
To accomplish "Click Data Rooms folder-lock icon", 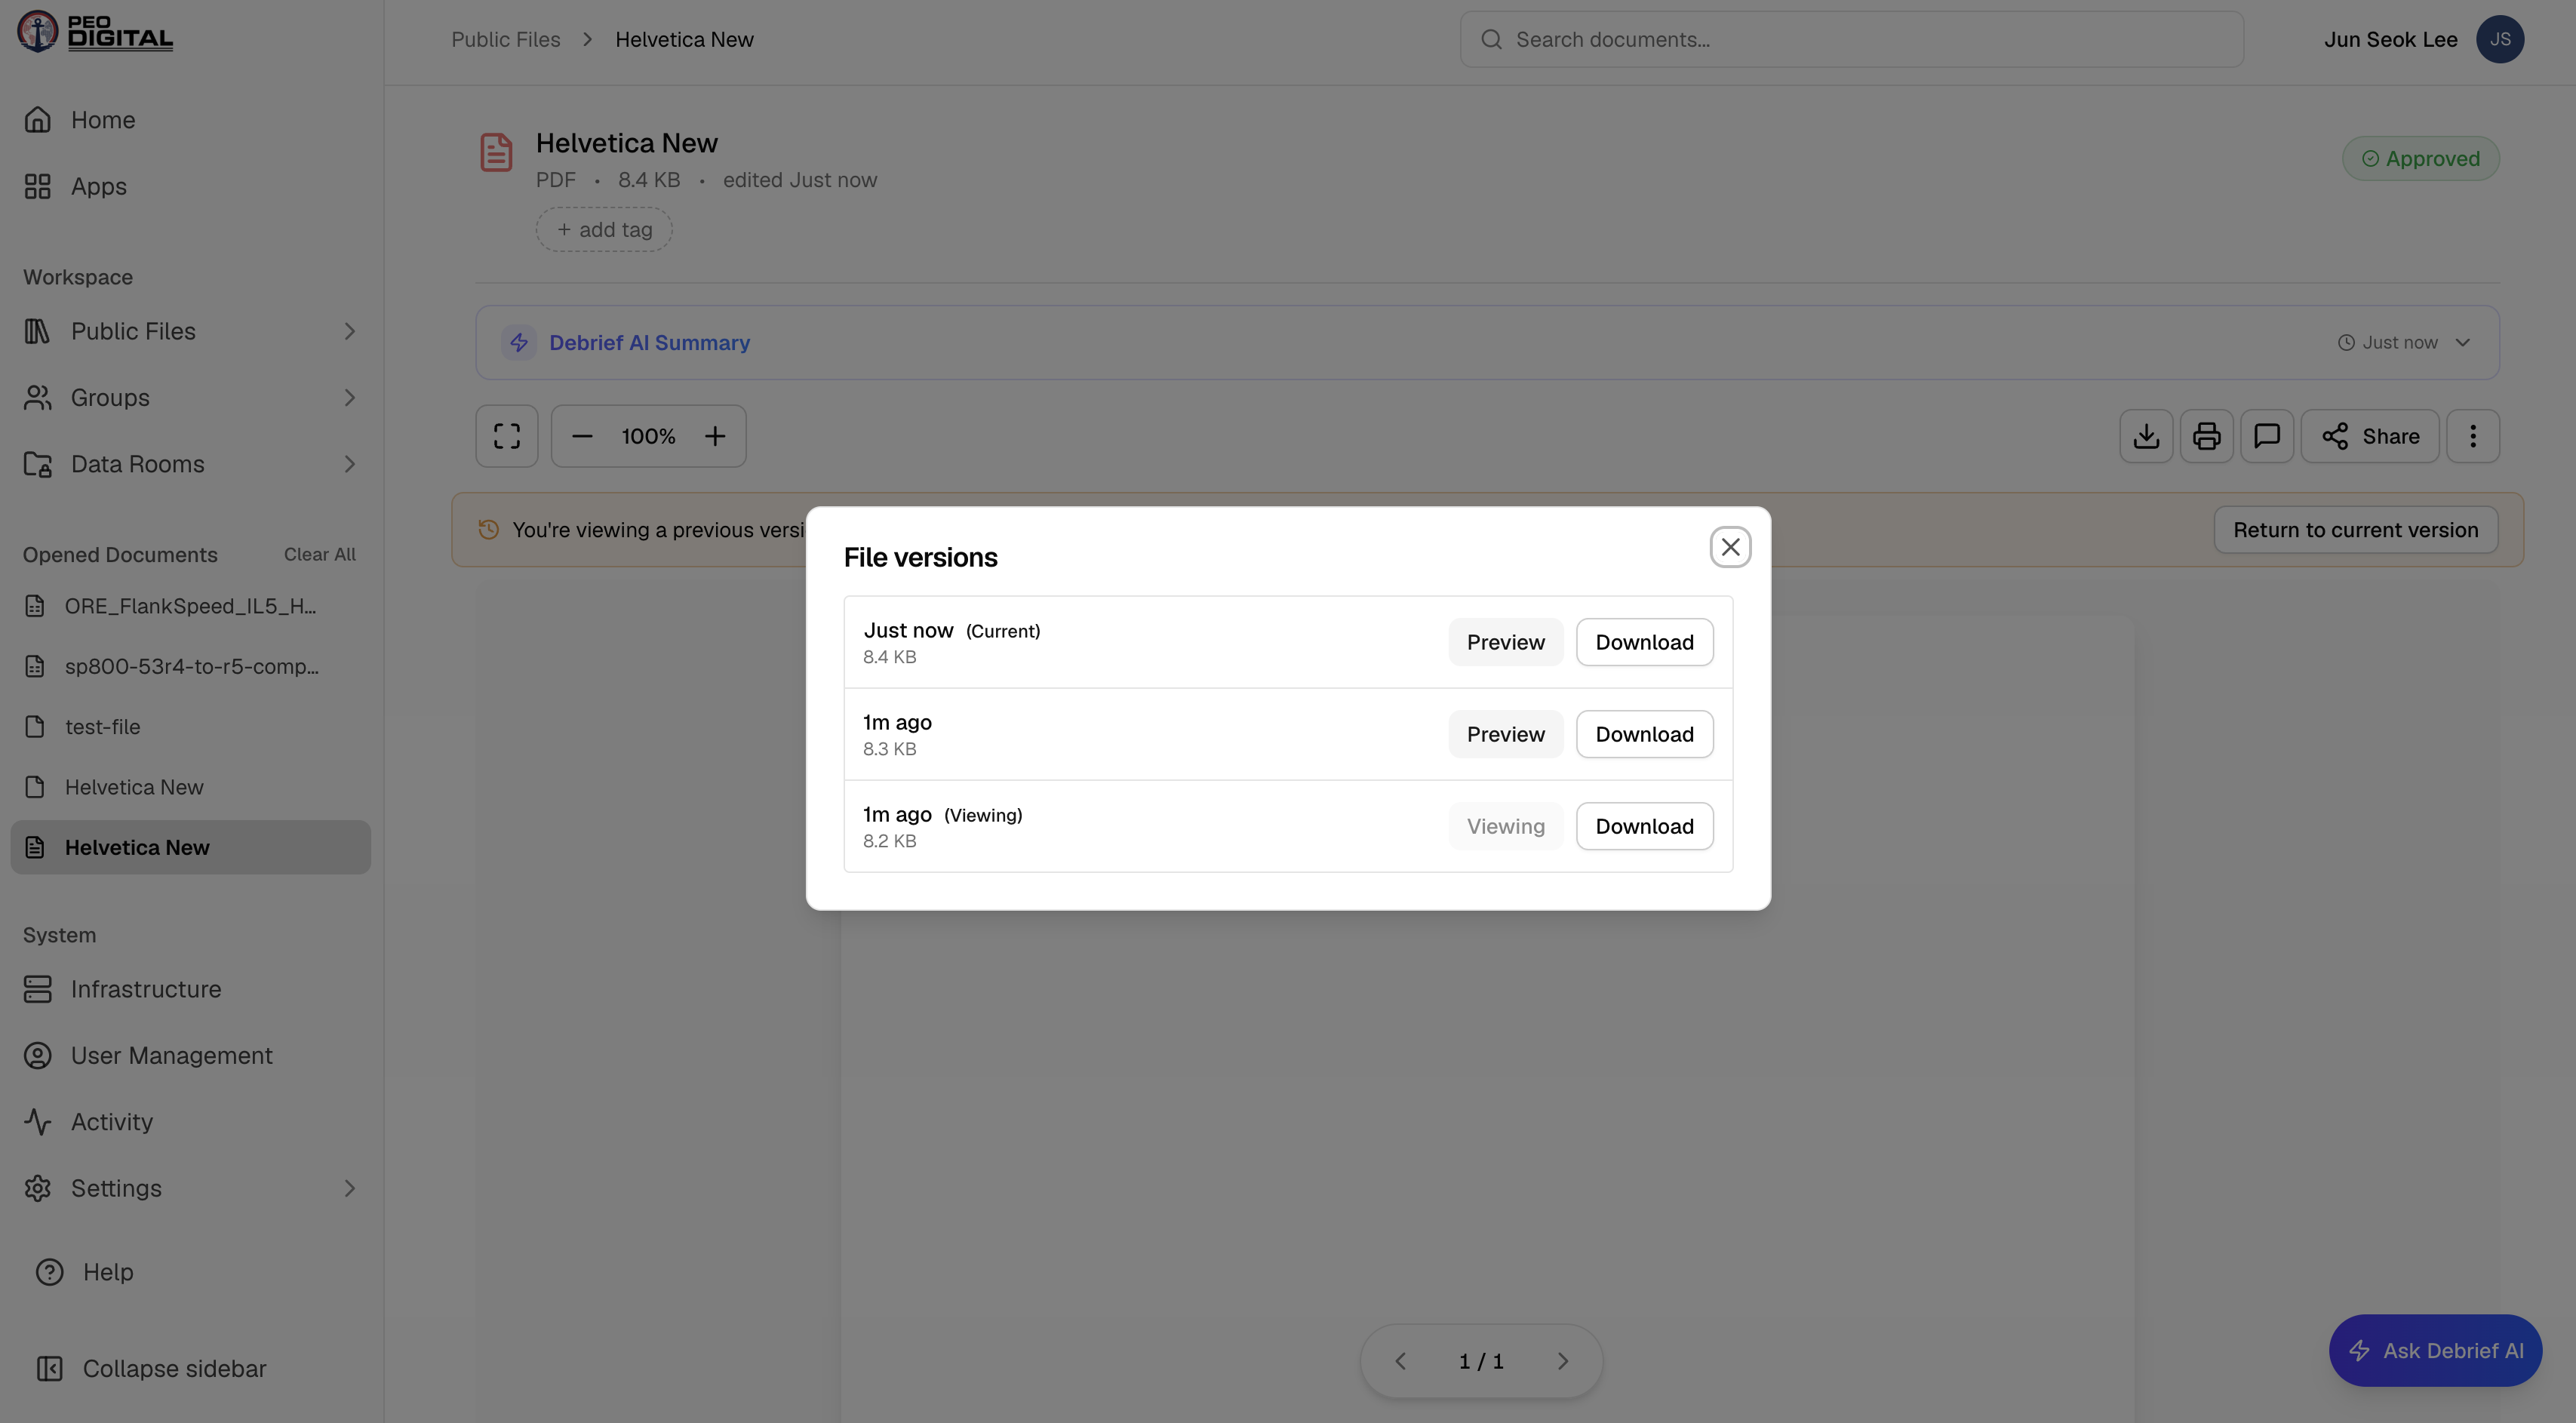I will [x=38, y=464].
